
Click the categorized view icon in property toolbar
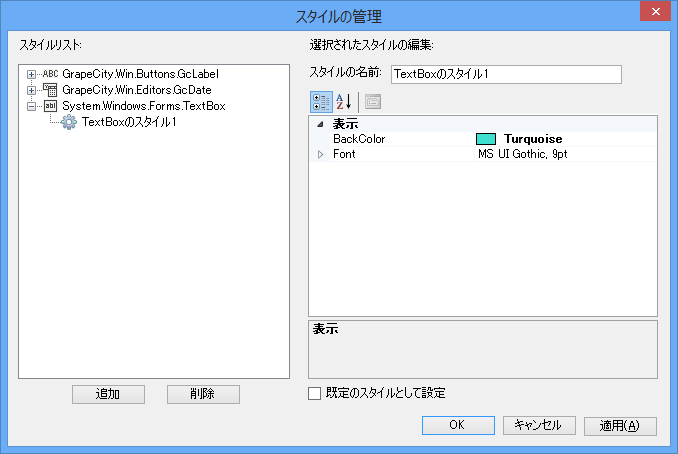click(322, 101)
